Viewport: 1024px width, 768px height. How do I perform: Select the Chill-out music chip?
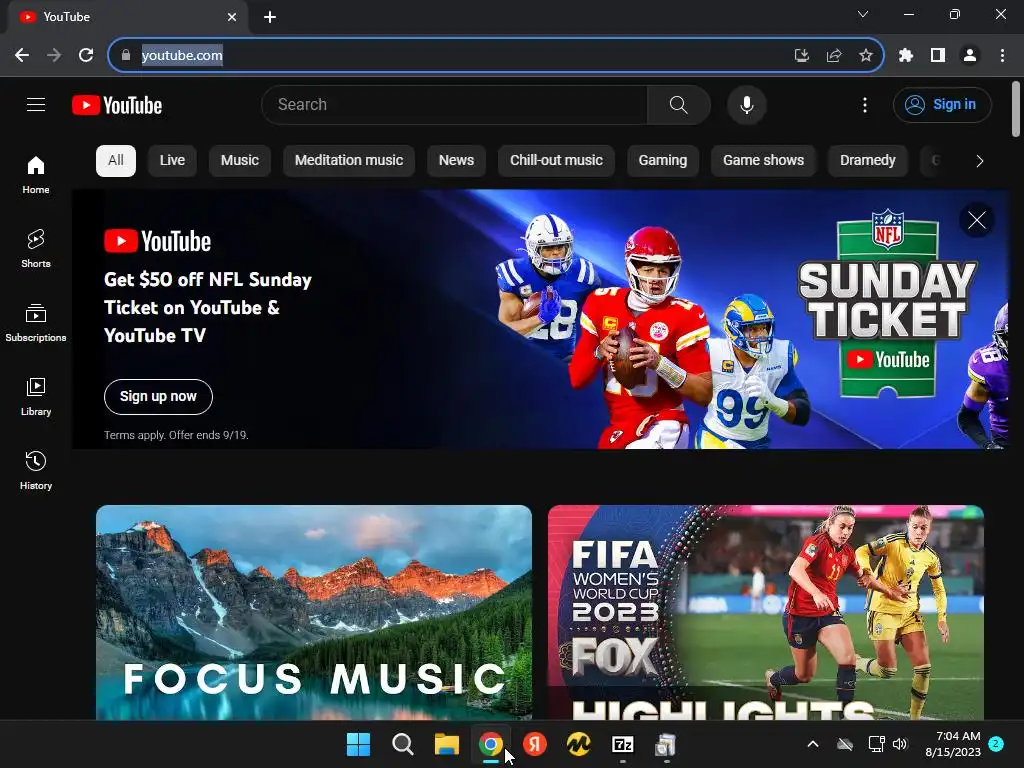click(x=556, y=161)
